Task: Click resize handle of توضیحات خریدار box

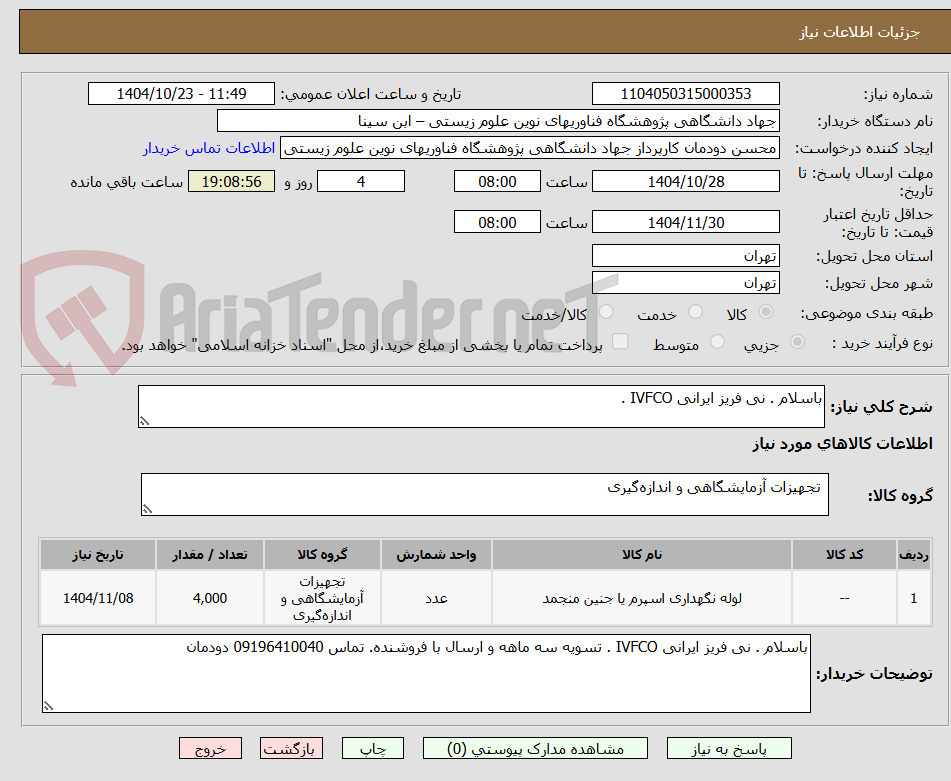Action: tap(48, 706)
